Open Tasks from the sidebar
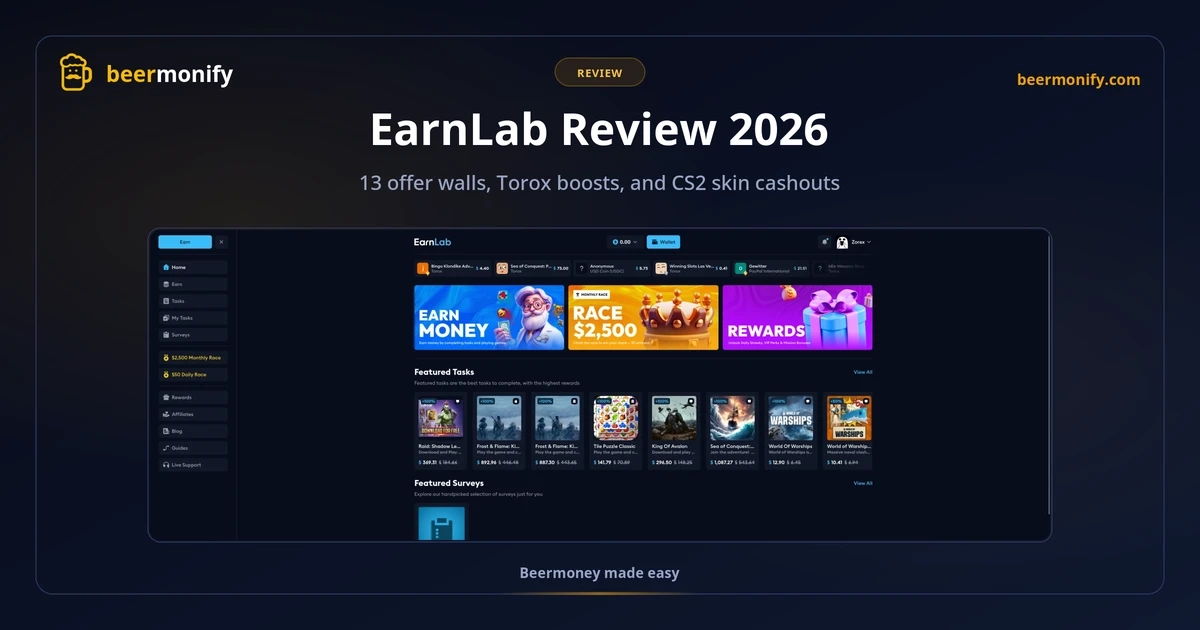 [x=193, y=301]
